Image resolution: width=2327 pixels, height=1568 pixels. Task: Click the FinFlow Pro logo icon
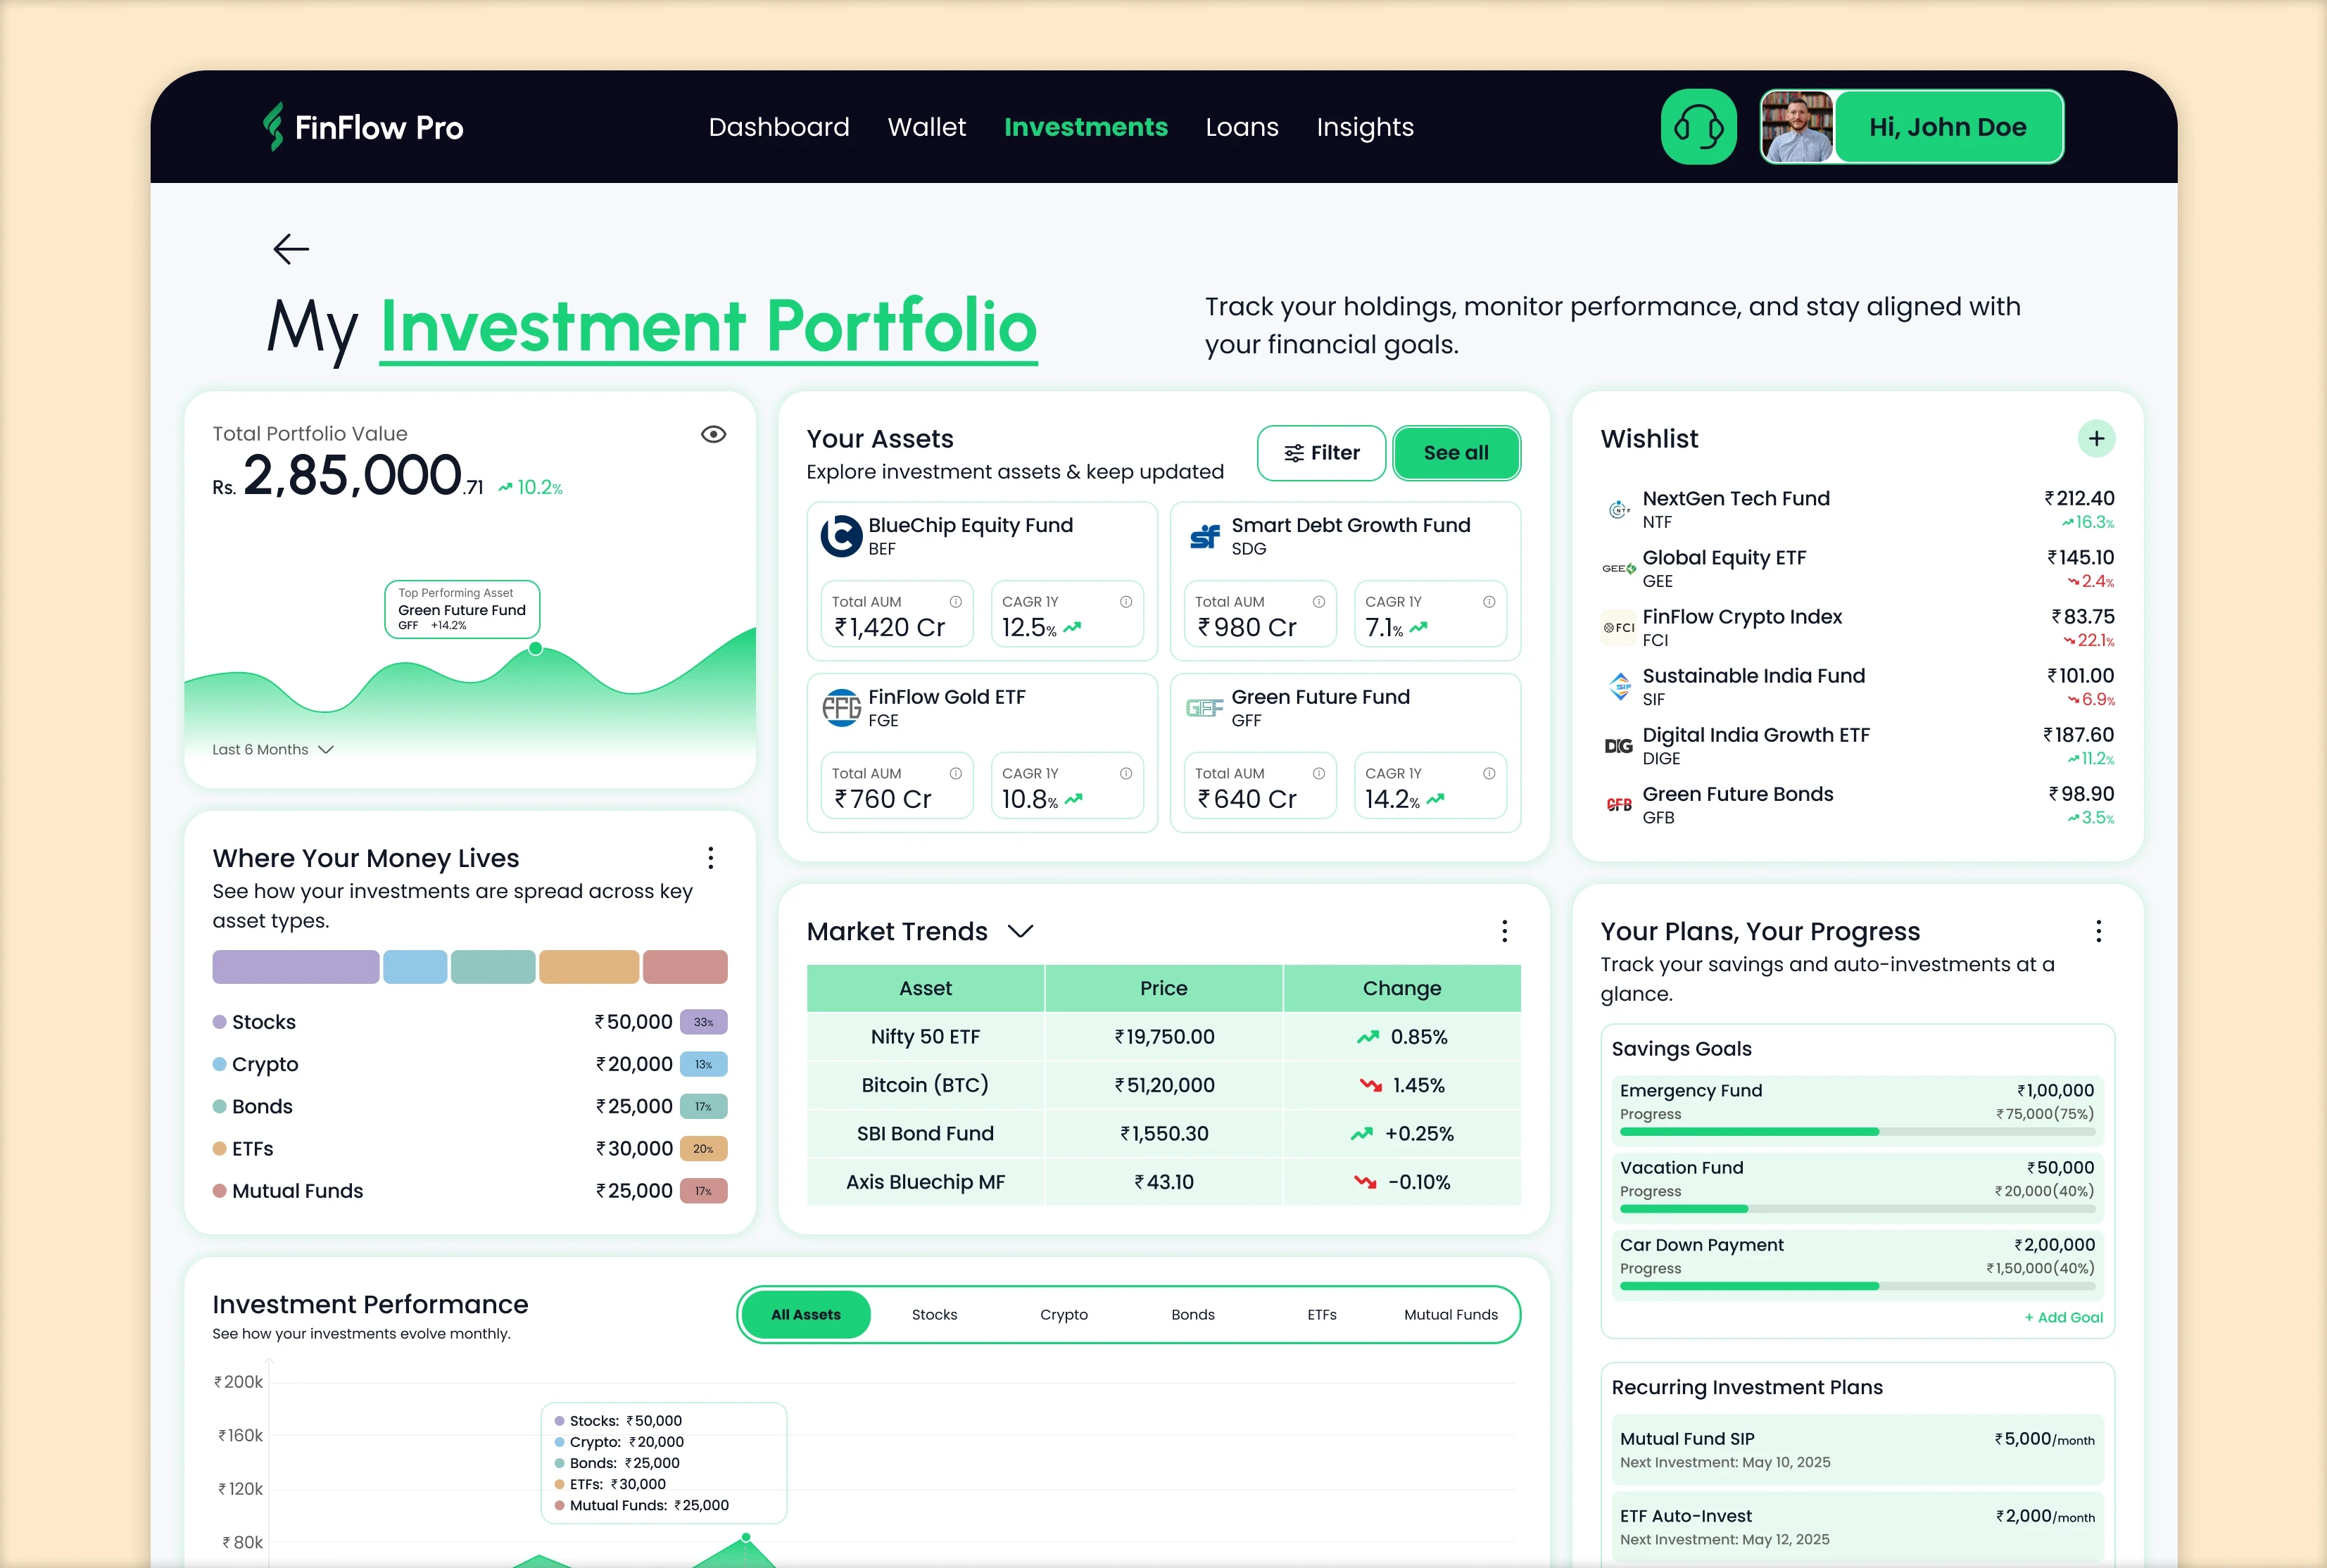(273, 127)
